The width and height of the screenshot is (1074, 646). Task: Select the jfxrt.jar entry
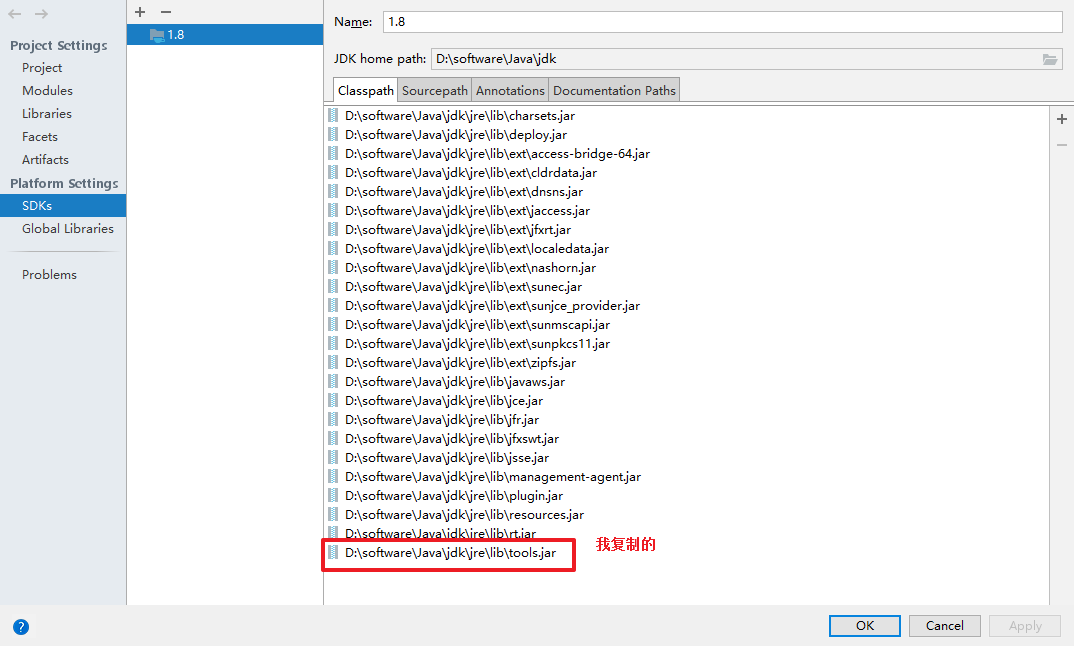(x=458, y=229)
